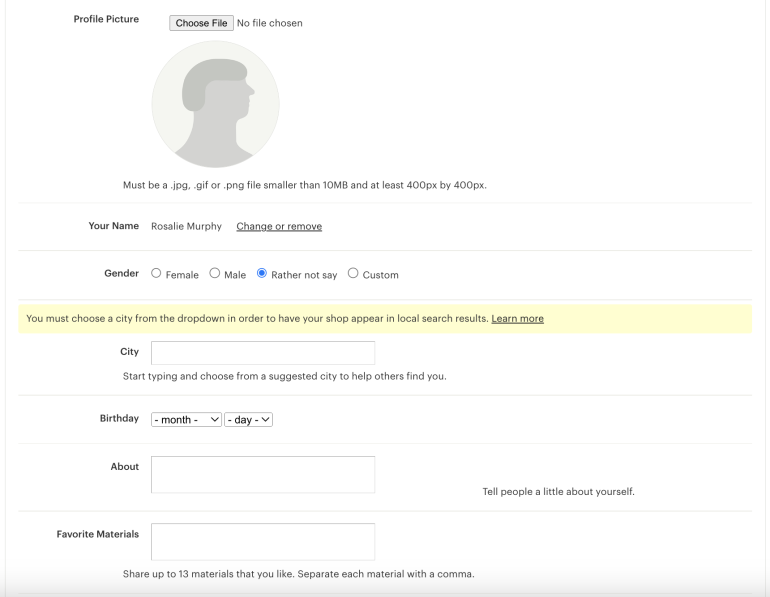770x597 pixels.
Task: Open the 'Learn more' link in yellow notice
Action: tap(517, 318)
